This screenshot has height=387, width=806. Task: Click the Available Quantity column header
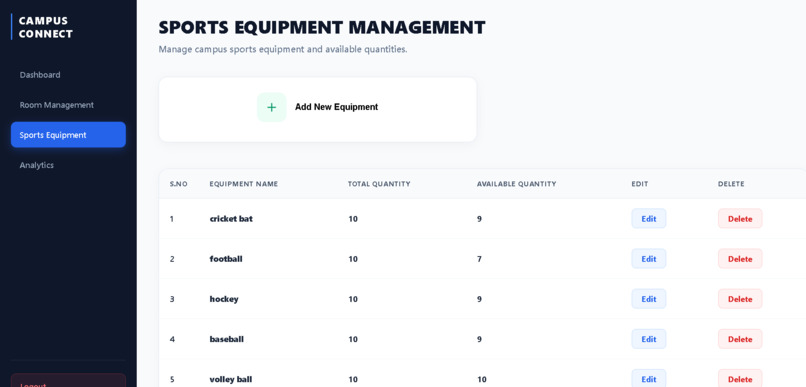[517, 184]
